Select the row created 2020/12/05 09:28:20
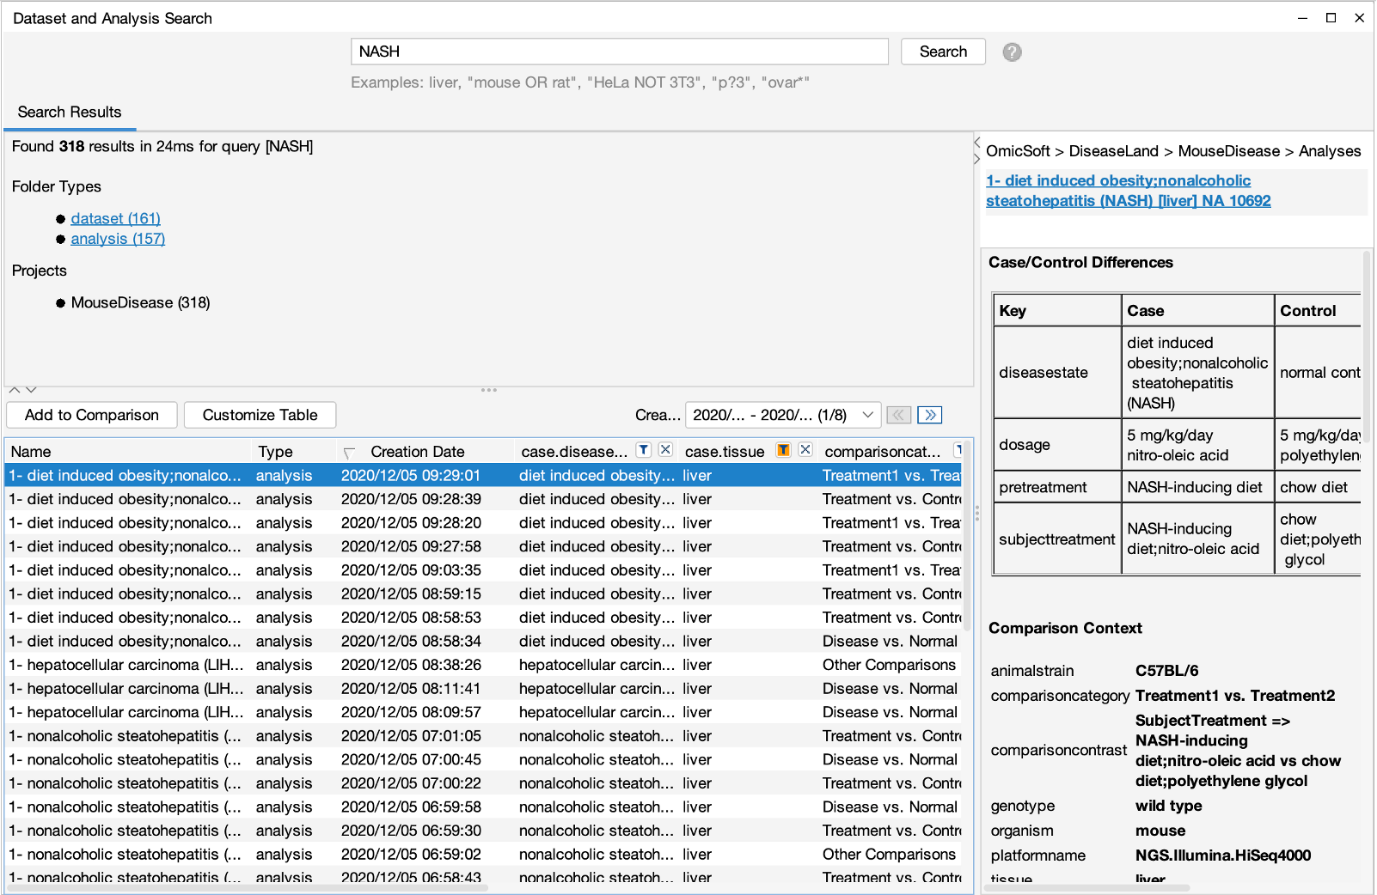Viewport: 1377px width, 895px height. pyautogui.click(x=484, y=523)
